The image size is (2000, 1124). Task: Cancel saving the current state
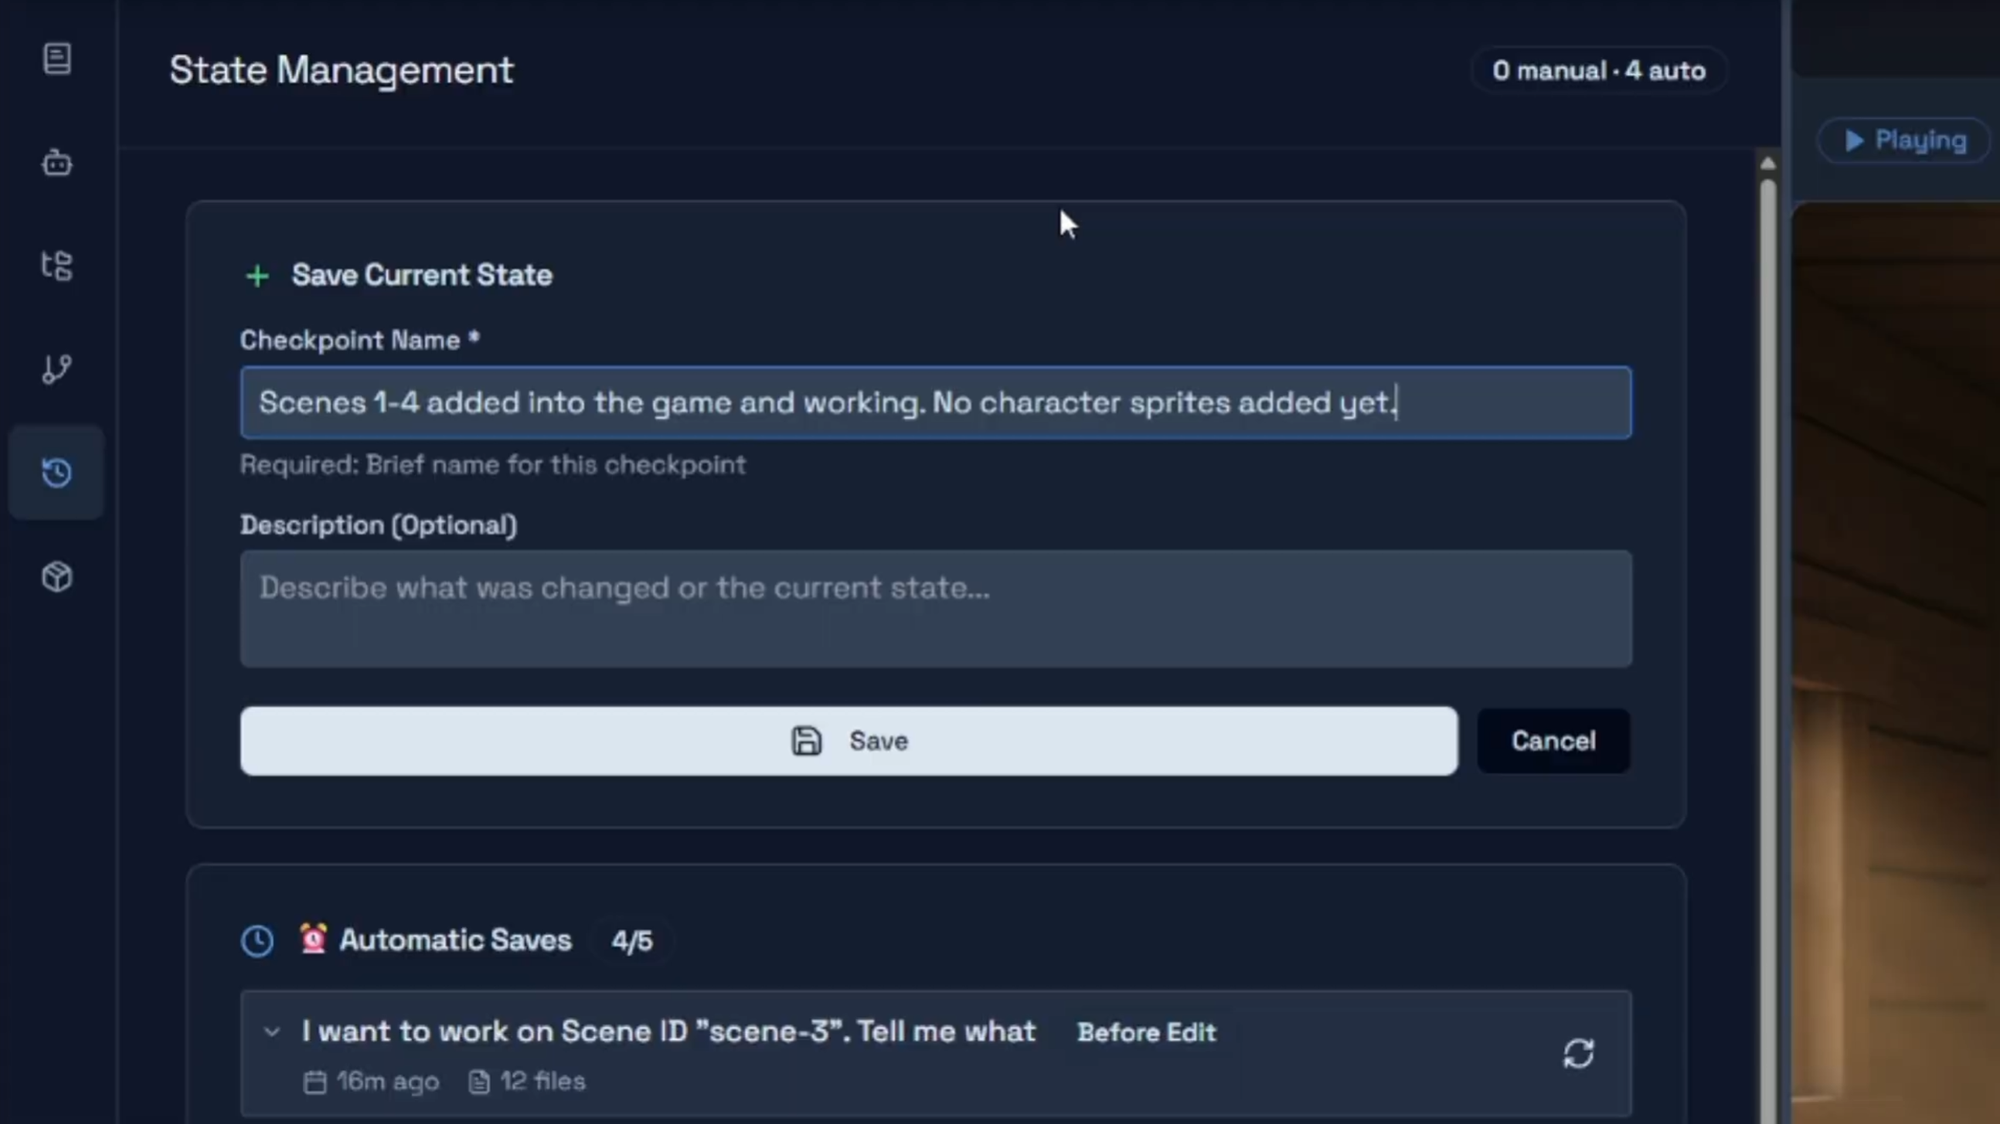click(1553, 741)
